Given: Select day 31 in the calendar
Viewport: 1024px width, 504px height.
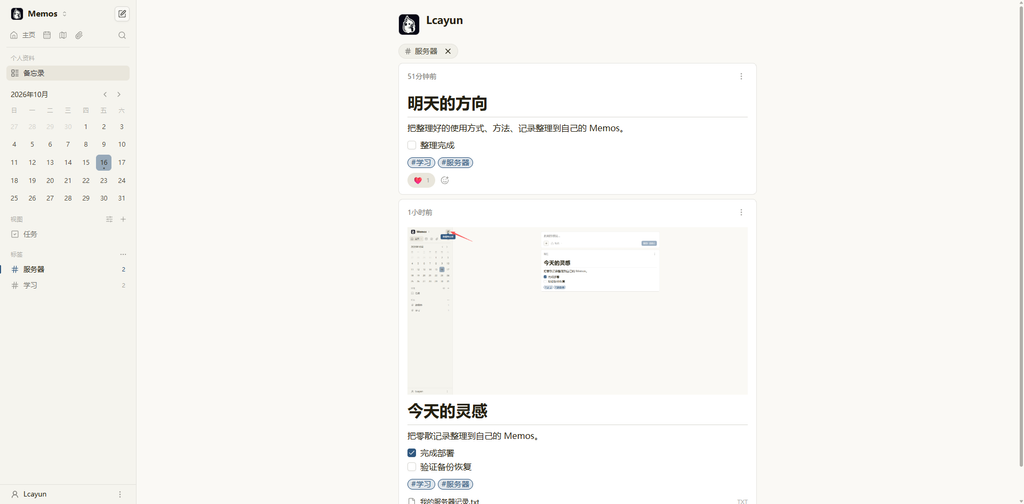Looking at the screenshot, I should point(121,198).
